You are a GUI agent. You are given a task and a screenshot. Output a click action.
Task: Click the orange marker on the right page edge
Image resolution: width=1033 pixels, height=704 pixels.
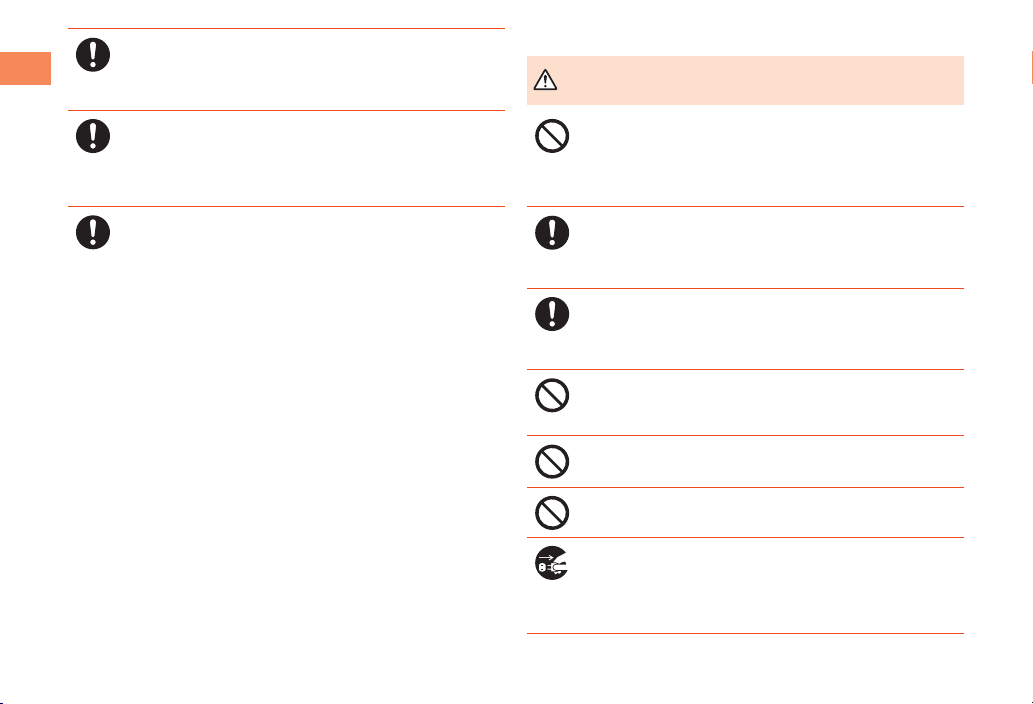point(1032,68)
